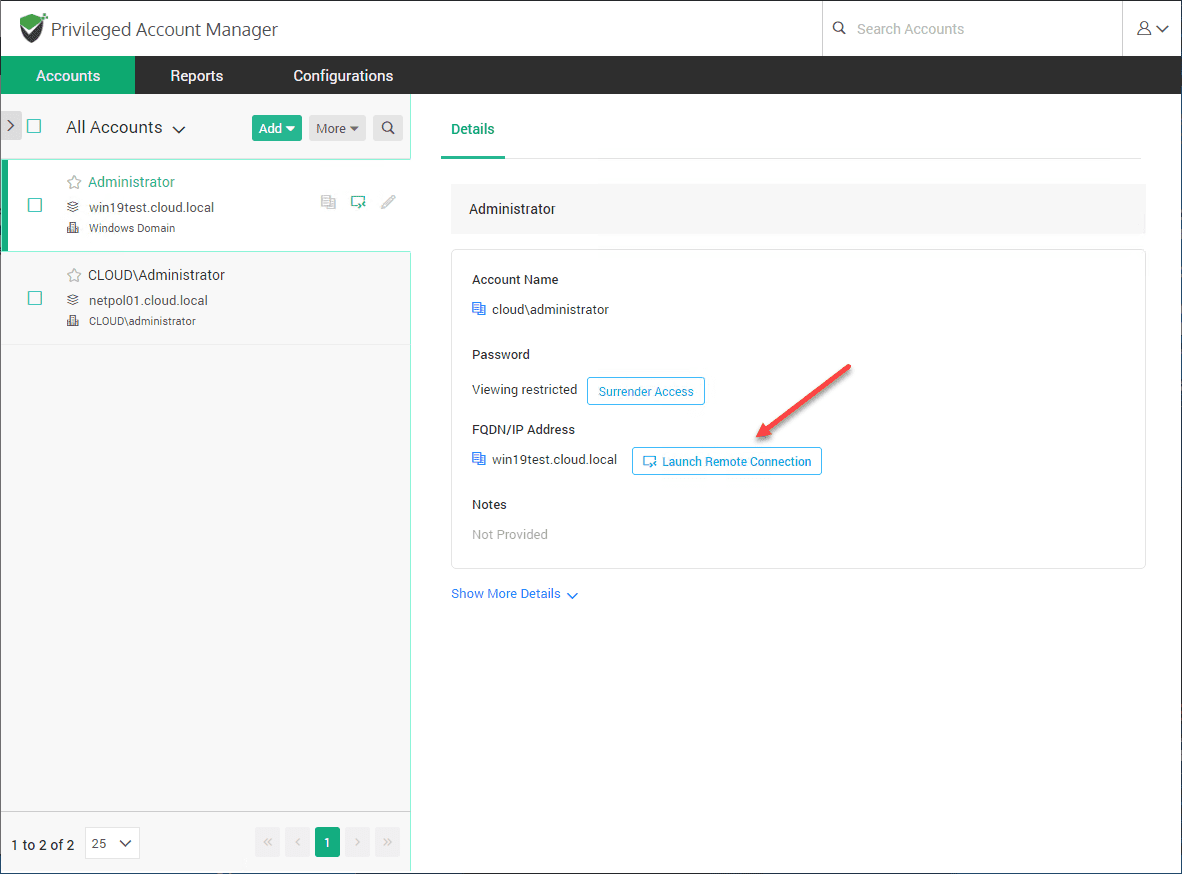
Task: Open the All Accounts filter dropdown
Action: [x=126, y=127]
